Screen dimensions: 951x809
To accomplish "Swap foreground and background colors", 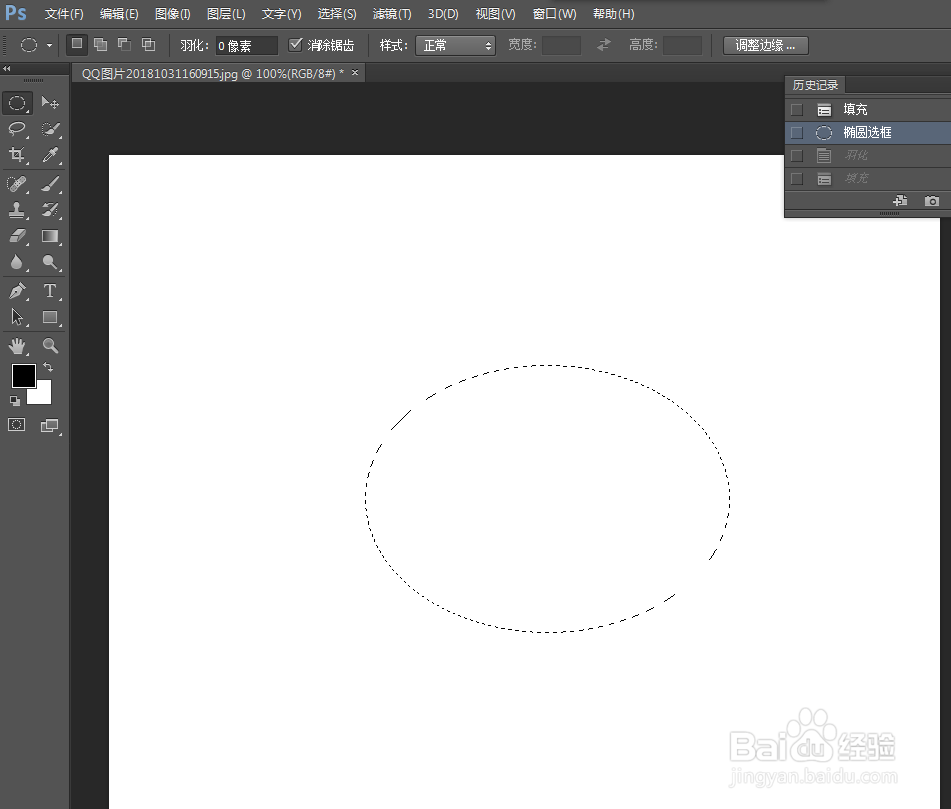I will [48, 367].
